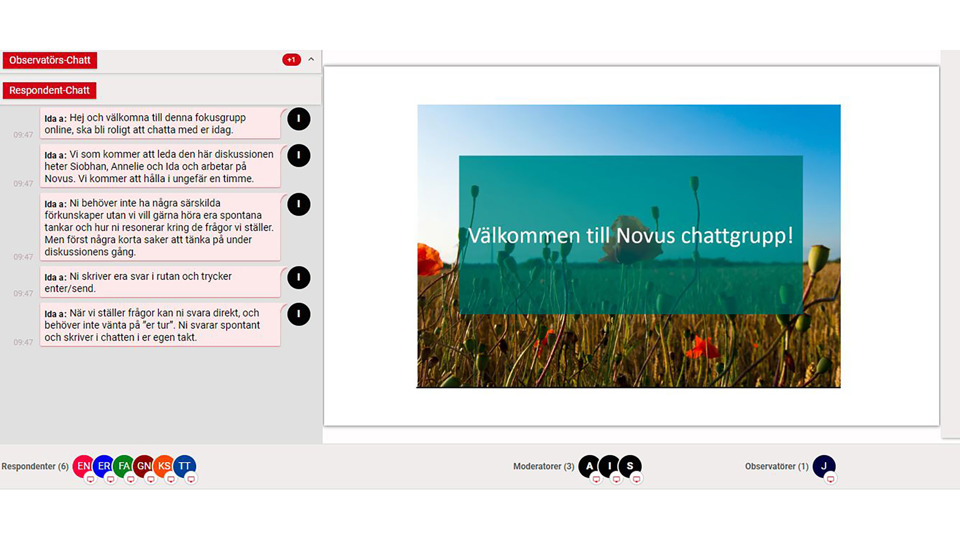Click the welcome slide poppy field image
Viewport: 960px width, 540px height.
[629, 246]
